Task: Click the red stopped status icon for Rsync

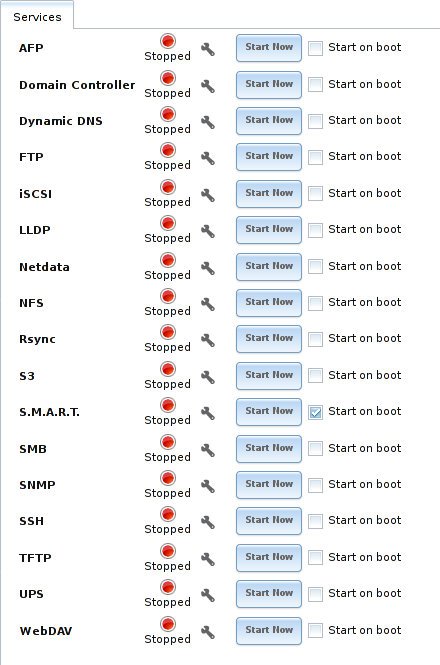Action: pos(168,332)
